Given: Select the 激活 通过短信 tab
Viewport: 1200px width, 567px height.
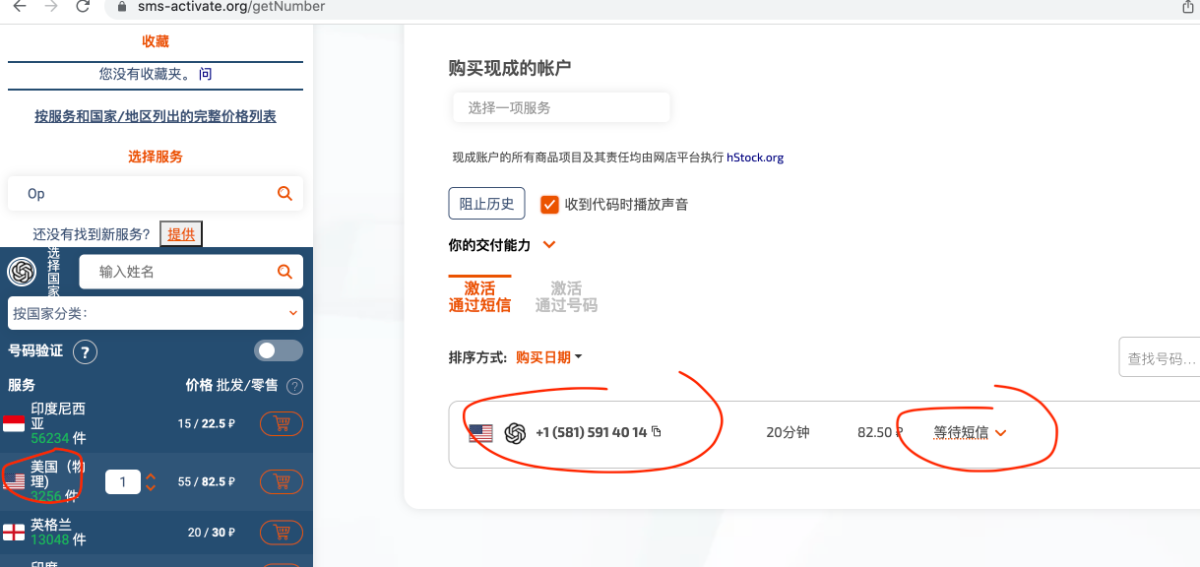Looking at the screenshot, I should coord(480,297).
